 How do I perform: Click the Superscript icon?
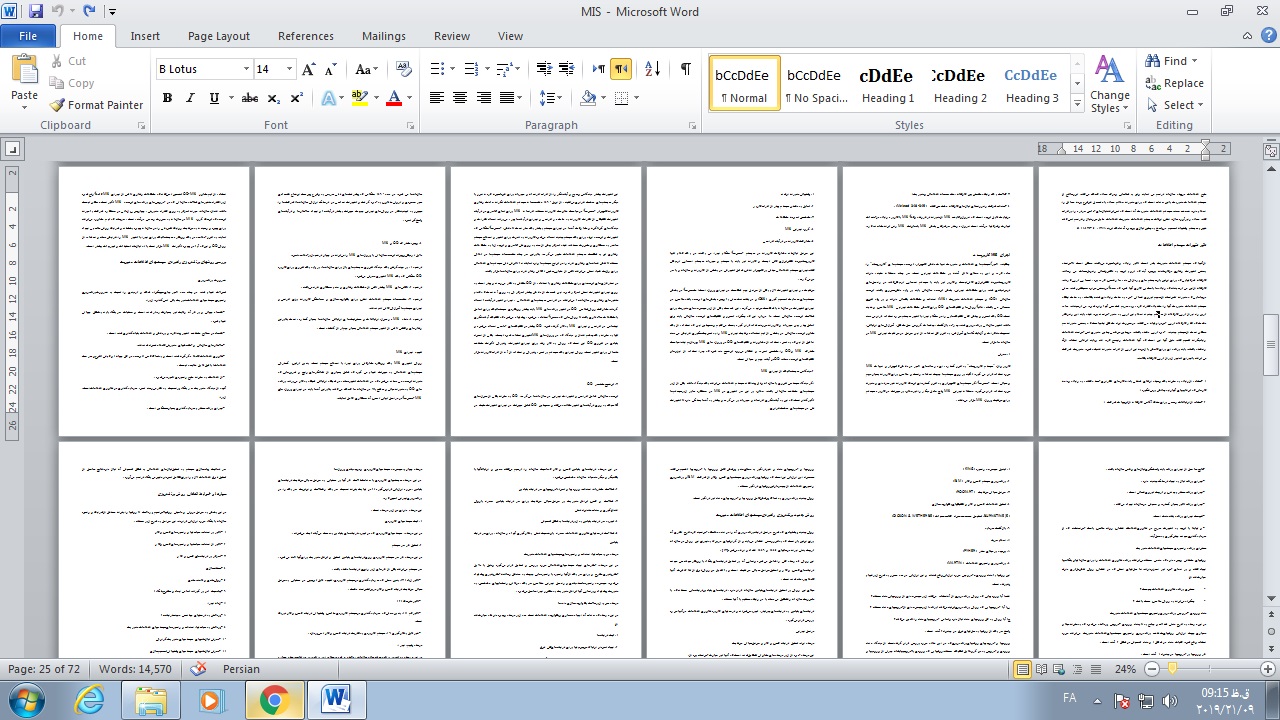[297, 98]
